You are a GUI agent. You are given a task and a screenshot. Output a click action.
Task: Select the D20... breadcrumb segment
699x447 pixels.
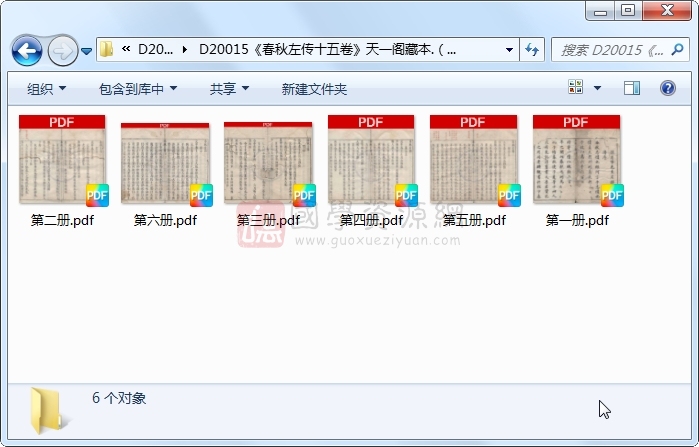(x=155, y=49)
